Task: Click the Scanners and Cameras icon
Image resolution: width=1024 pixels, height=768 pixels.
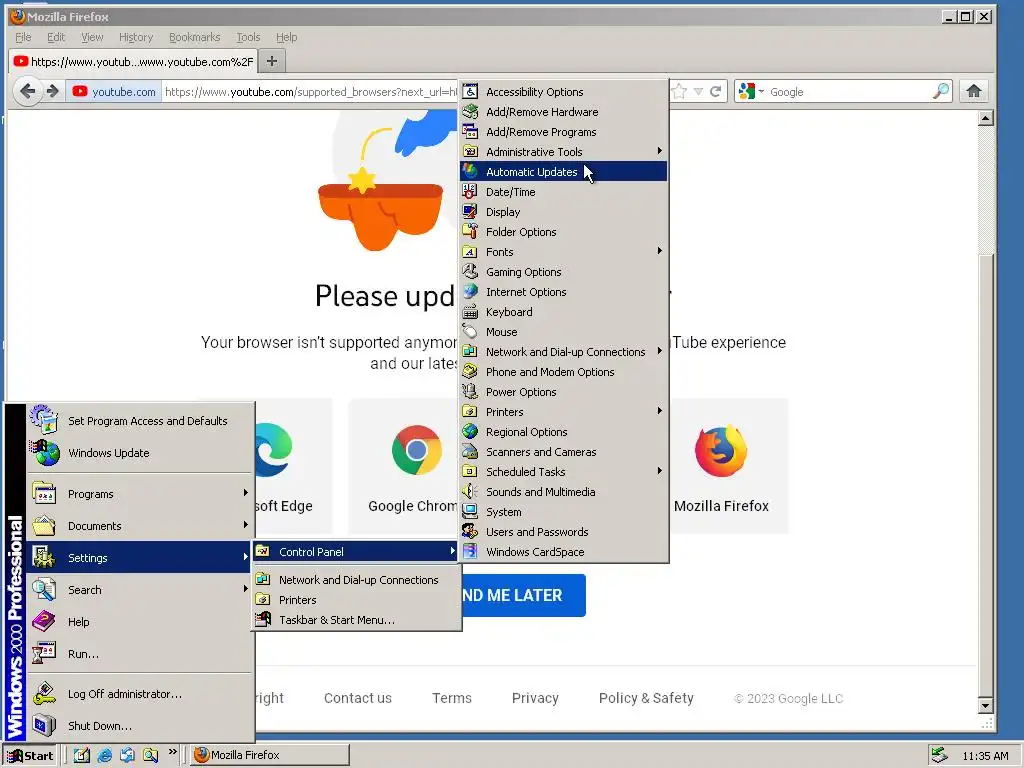Action: (x=470, y=452)
